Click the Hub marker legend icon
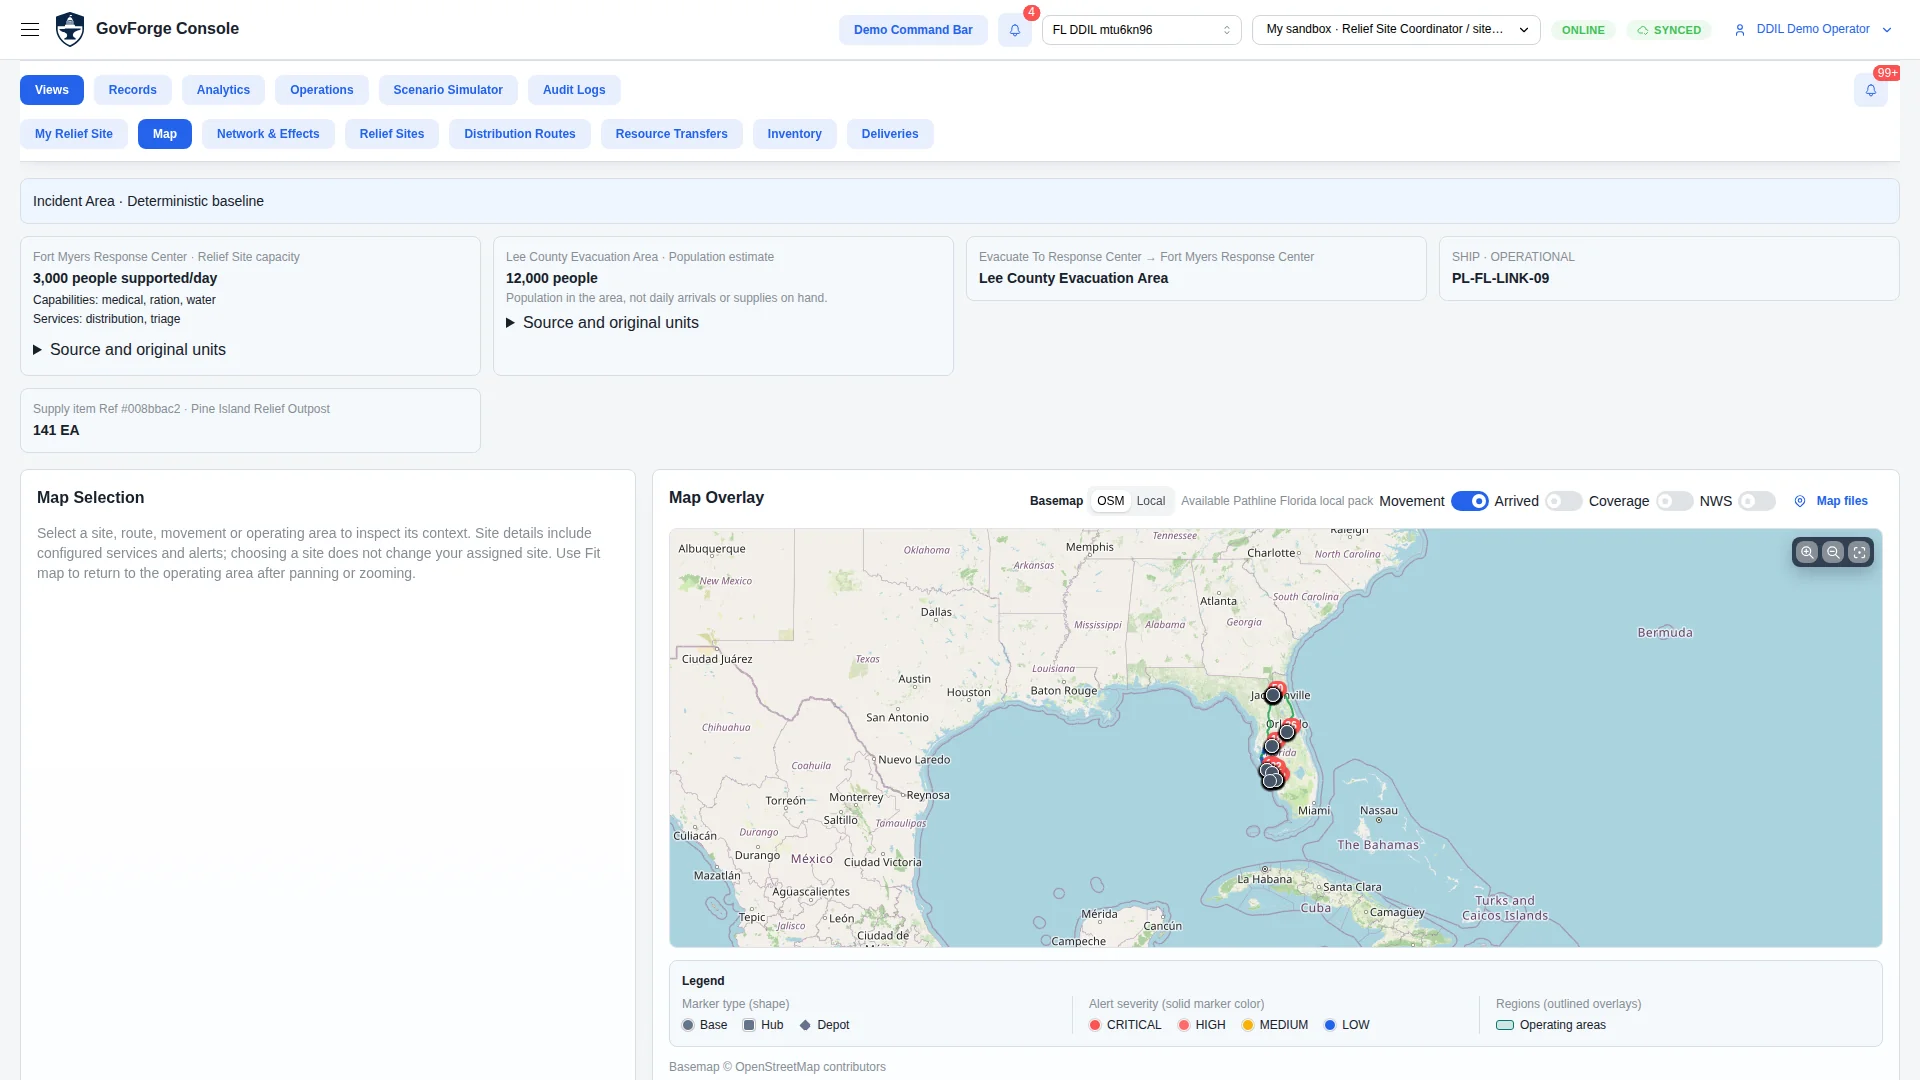The image size is (1920, 1080). [x=749, y=1025]
